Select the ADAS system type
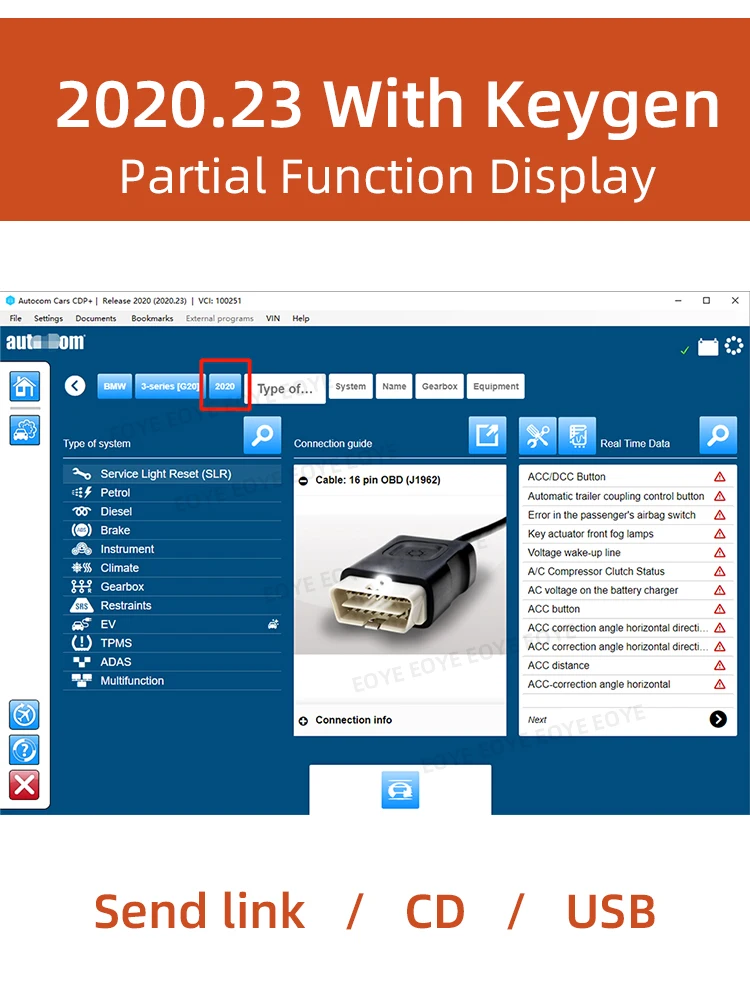The width and height of the screenshot is (750, 1000). tap(172, 662)
